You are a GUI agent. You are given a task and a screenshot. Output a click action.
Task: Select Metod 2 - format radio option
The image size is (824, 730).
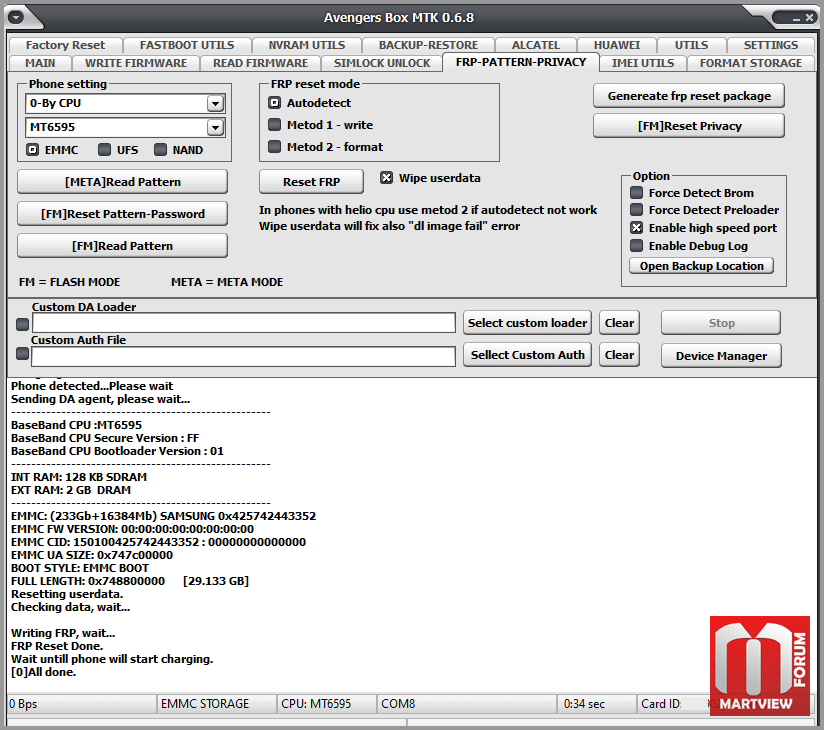click(274, 146)
